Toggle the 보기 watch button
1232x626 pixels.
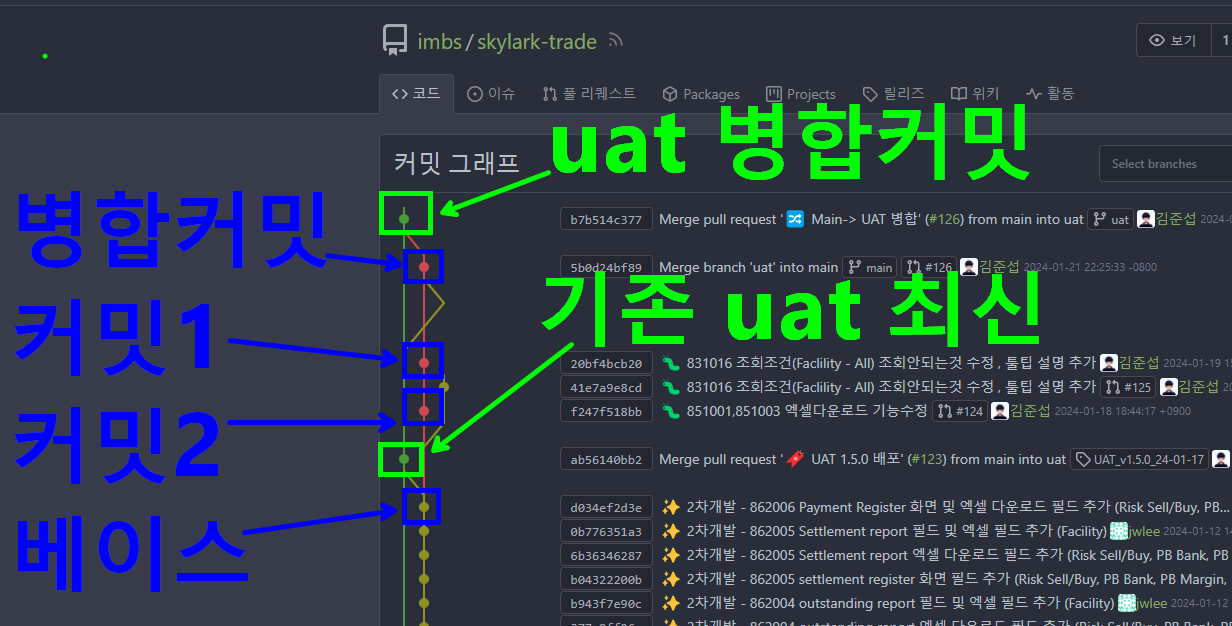pos(1173,41)
